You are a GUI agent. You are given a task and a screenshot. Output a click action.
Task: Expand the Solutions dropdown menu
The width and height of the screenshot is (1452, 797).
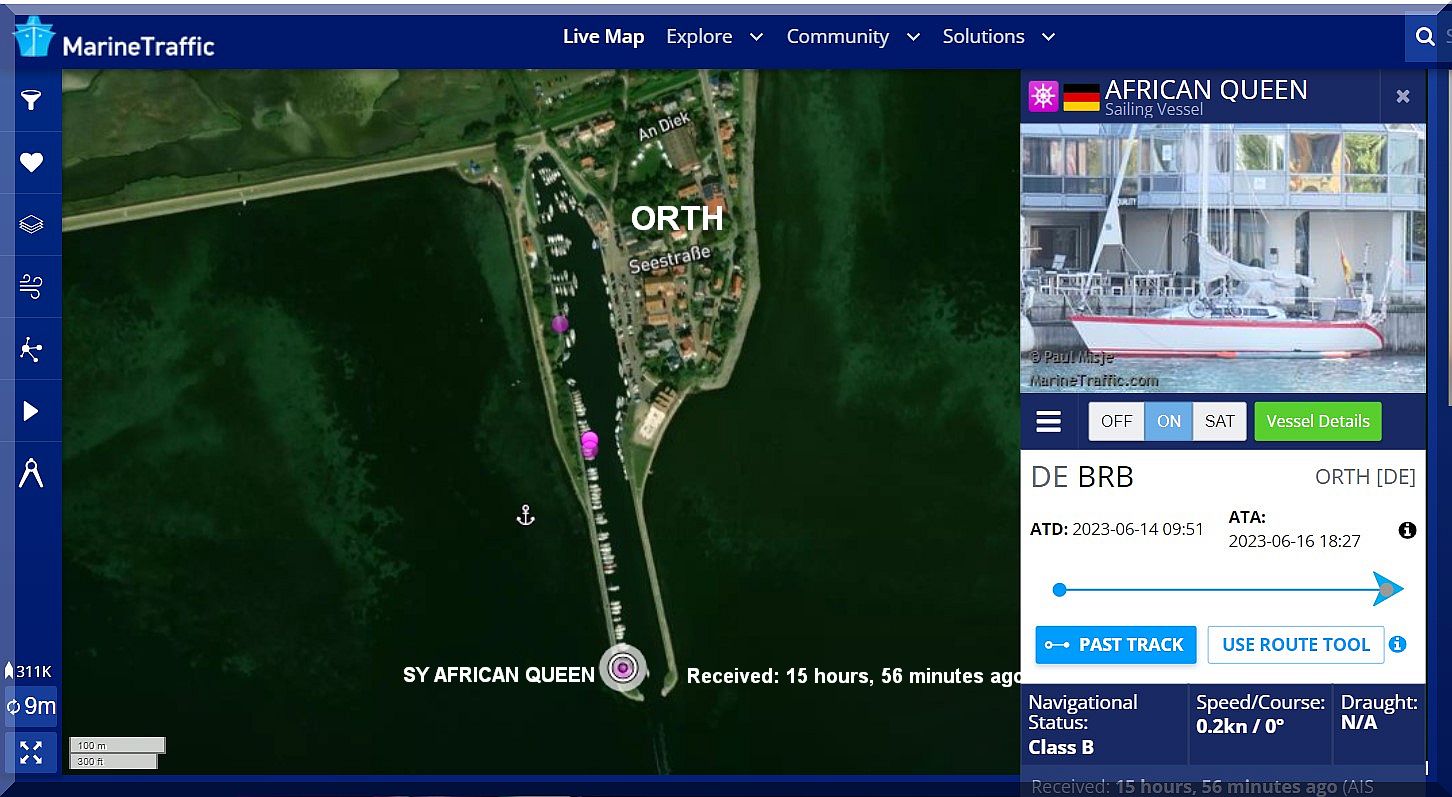click(998, 37)
